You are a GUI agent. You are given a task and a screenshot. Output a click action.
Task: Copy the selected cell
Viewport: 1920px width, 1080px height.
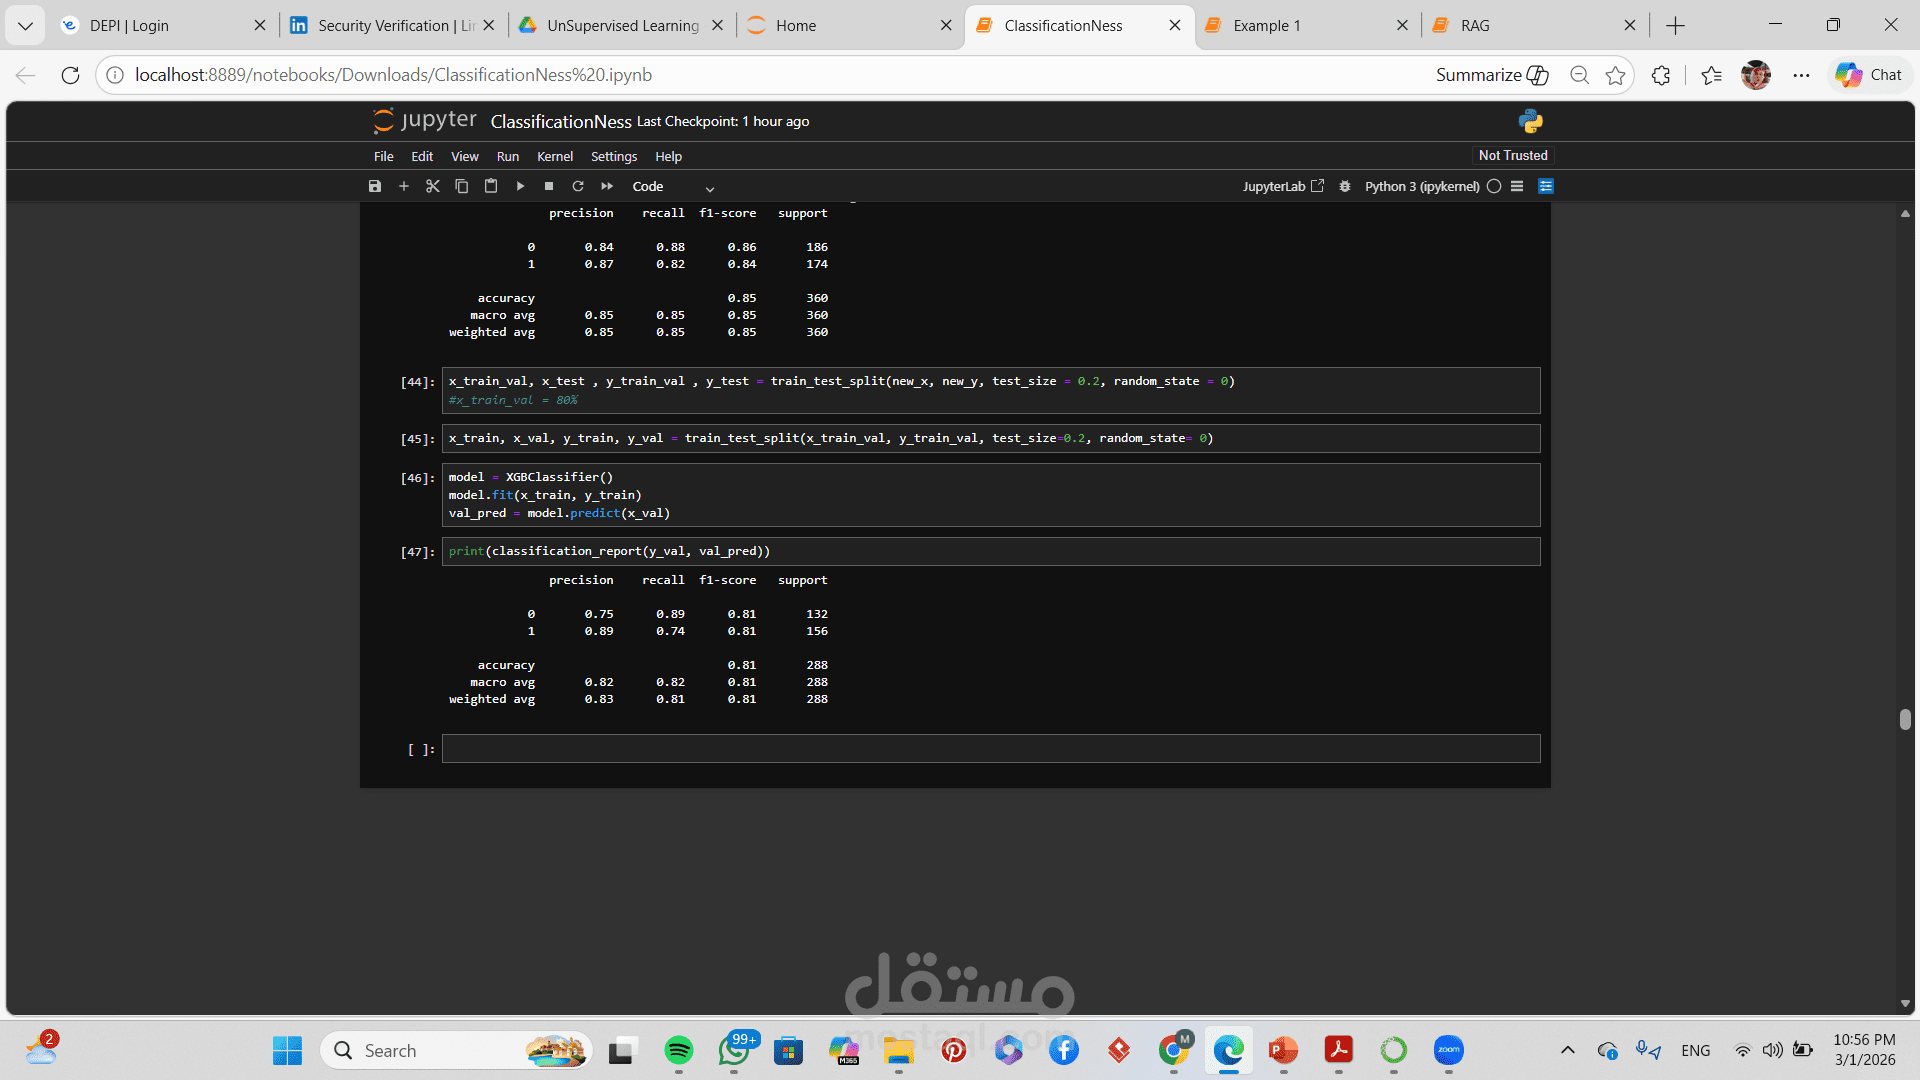click(462, 187)
